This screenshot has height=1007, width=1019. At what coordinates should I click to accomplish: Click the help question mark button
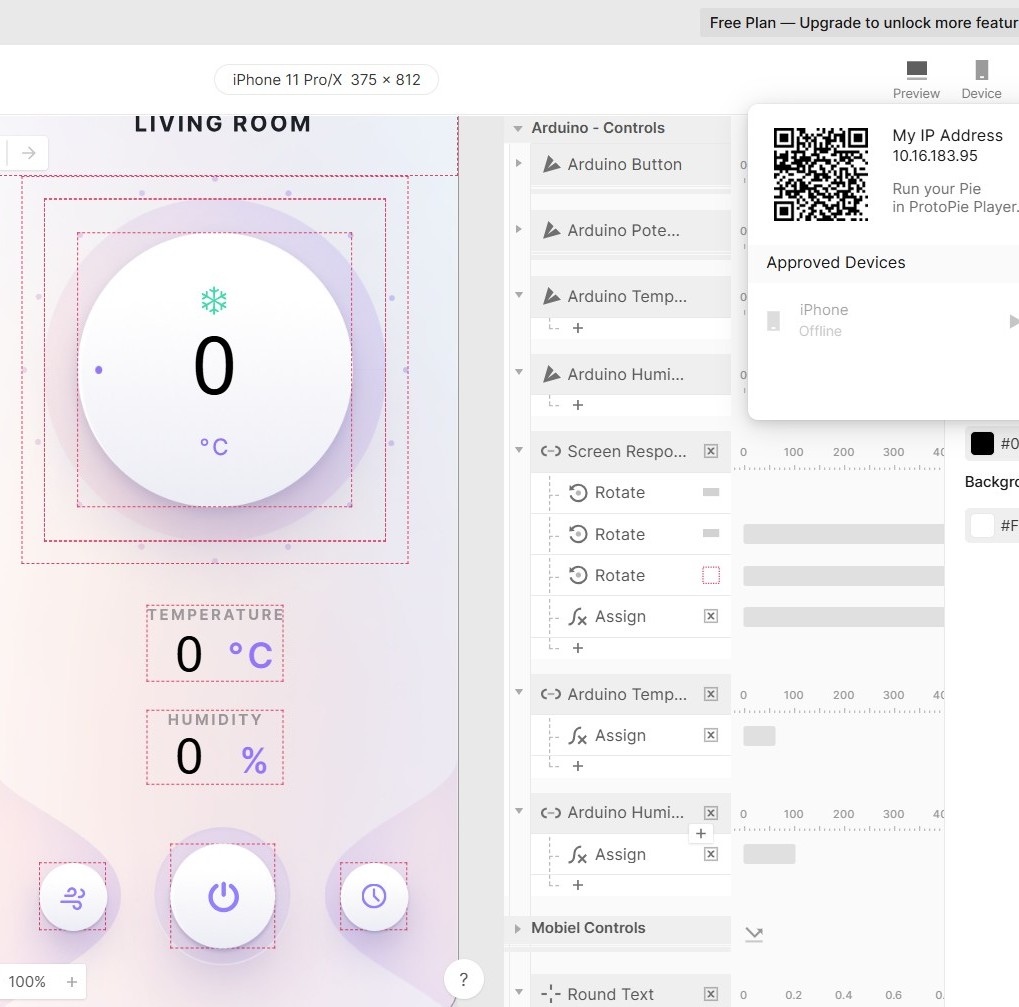[x=463, y=979]
